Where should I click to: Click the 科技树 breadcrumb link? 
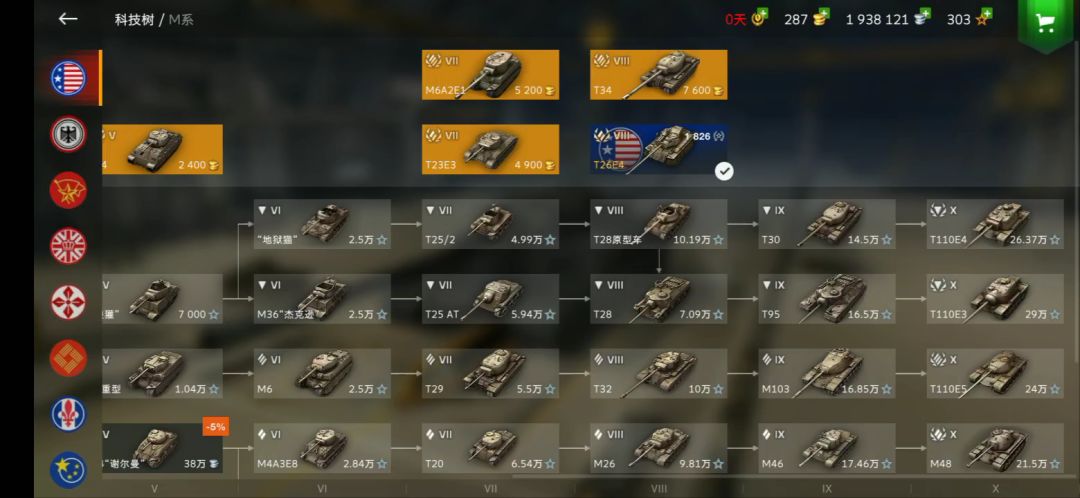134,19
